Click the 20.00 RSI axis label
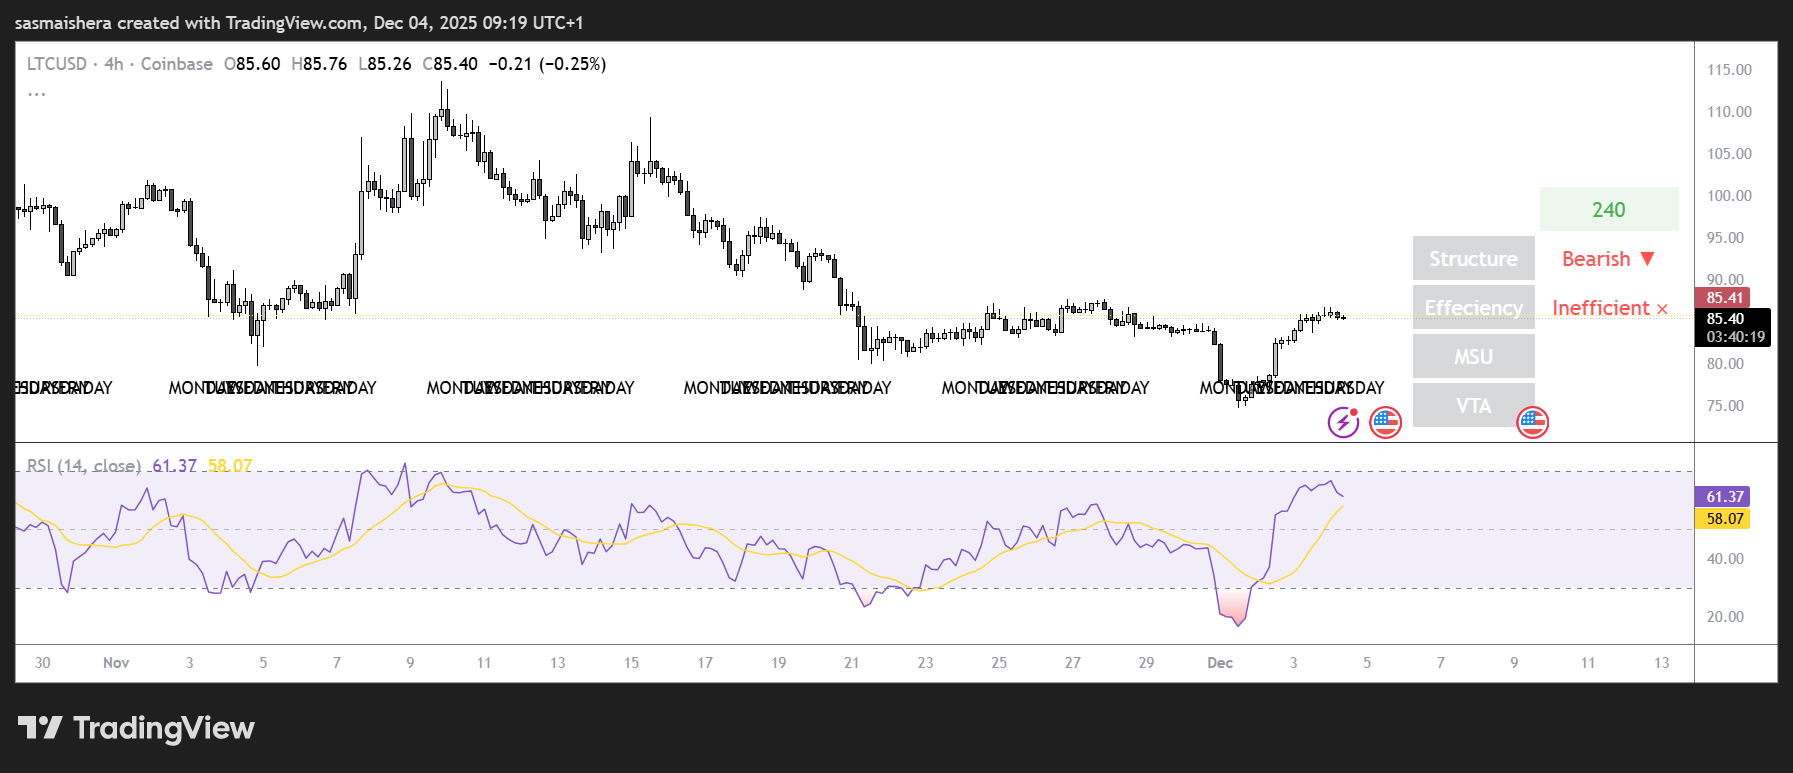The height and width of the screenshot is (773, 1793). [1725, 617]
